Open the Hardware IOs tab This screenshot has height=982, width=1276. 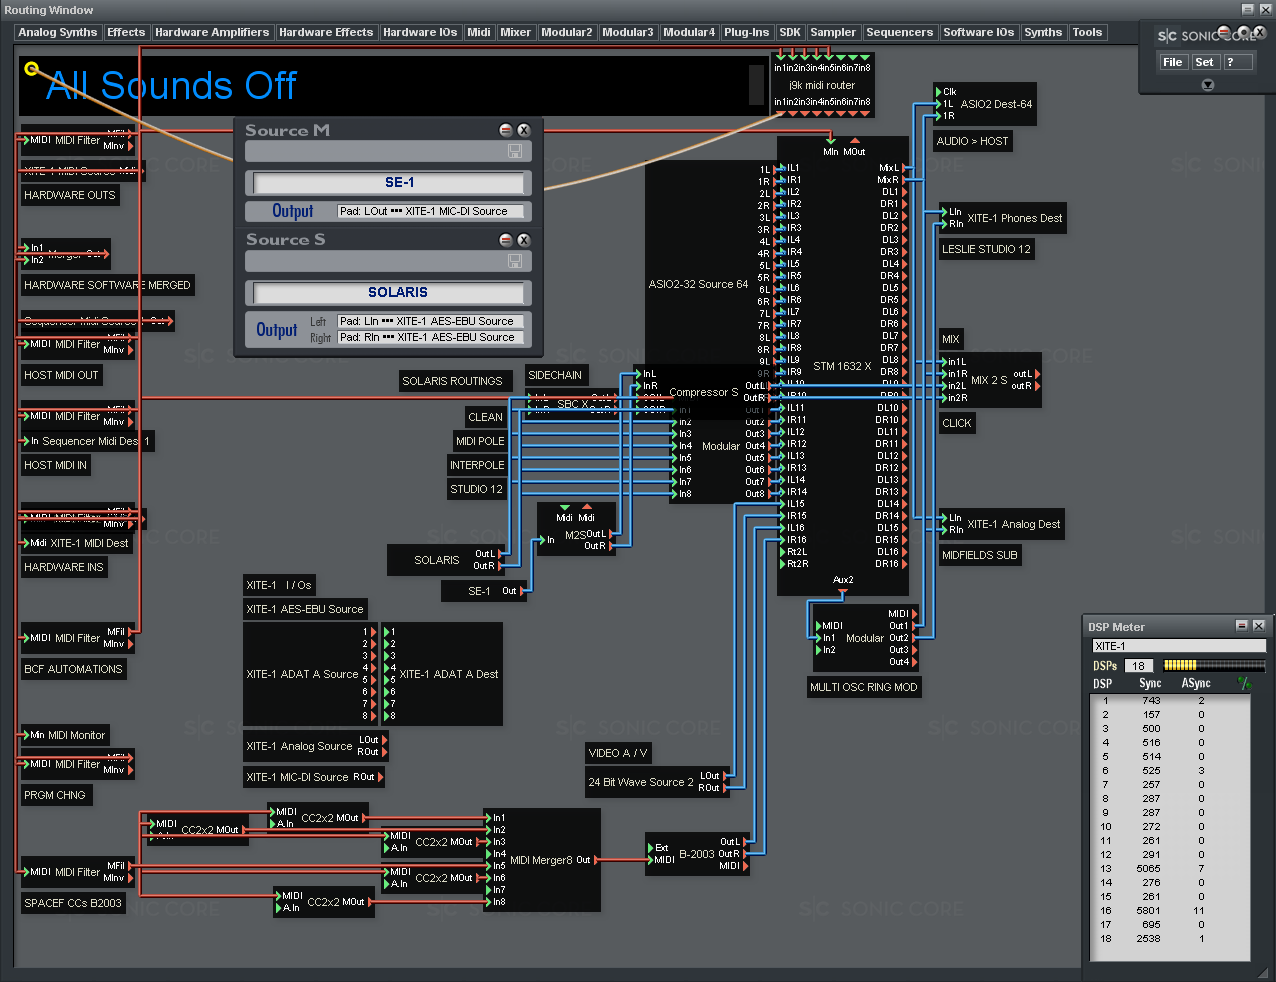(x=420, y=32)
